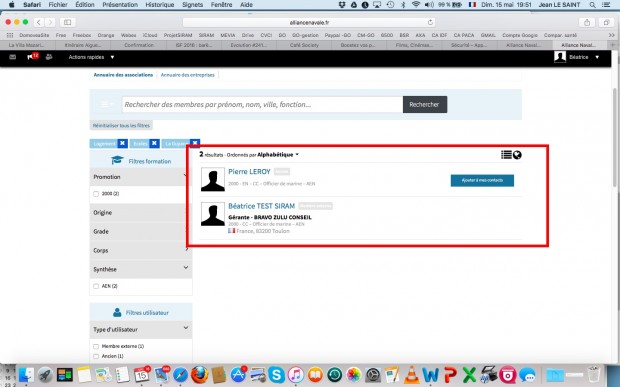Open the Historique menu
Screen dimensions: 620x387
[x=159, y=5]
